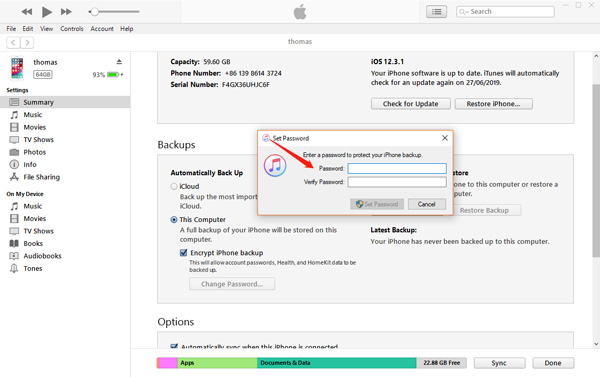Click the thomas iPhone device thumbnail
Viewport: 600px width, 377px height.
point(17,68)
